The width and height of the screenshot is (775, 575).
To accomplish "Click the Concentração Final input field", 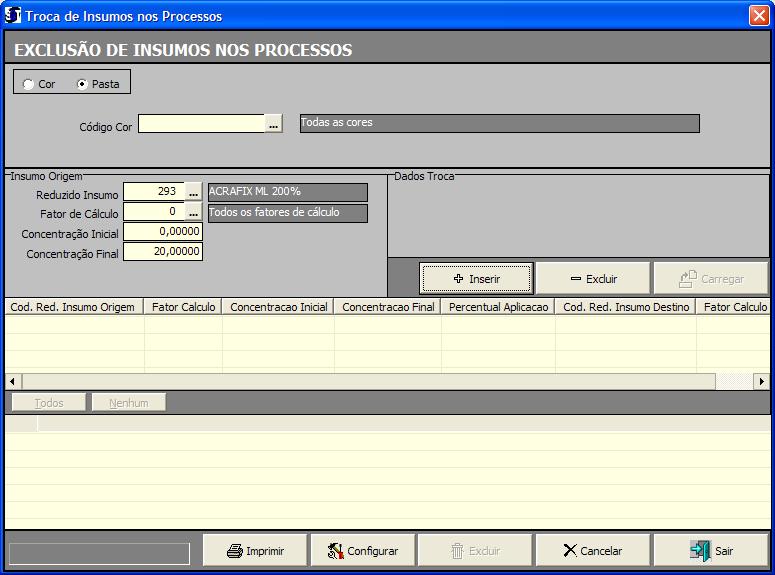I will (x=163, y=252).
